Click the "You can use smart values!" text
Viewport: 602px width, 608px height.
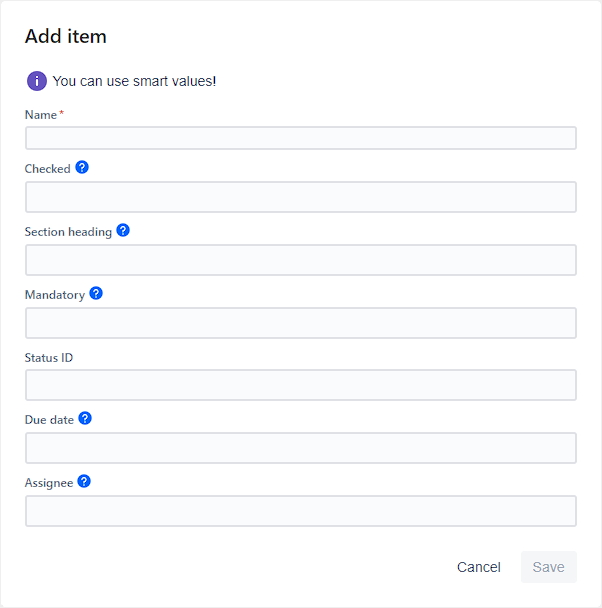(134, 81)
